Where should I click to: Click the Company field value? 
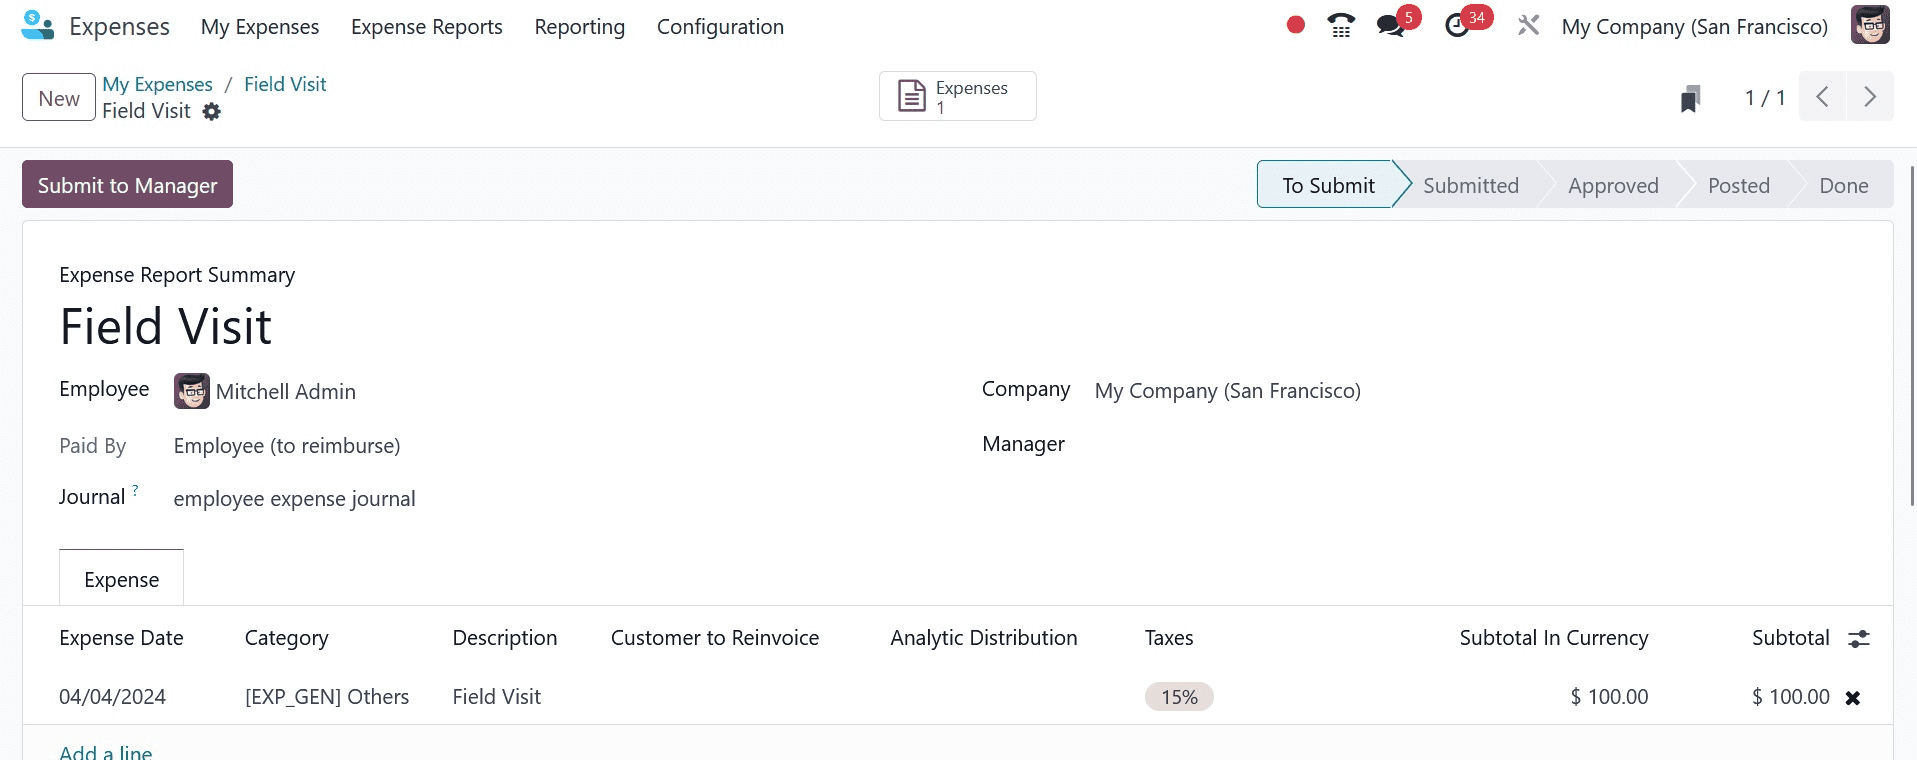1227,391
